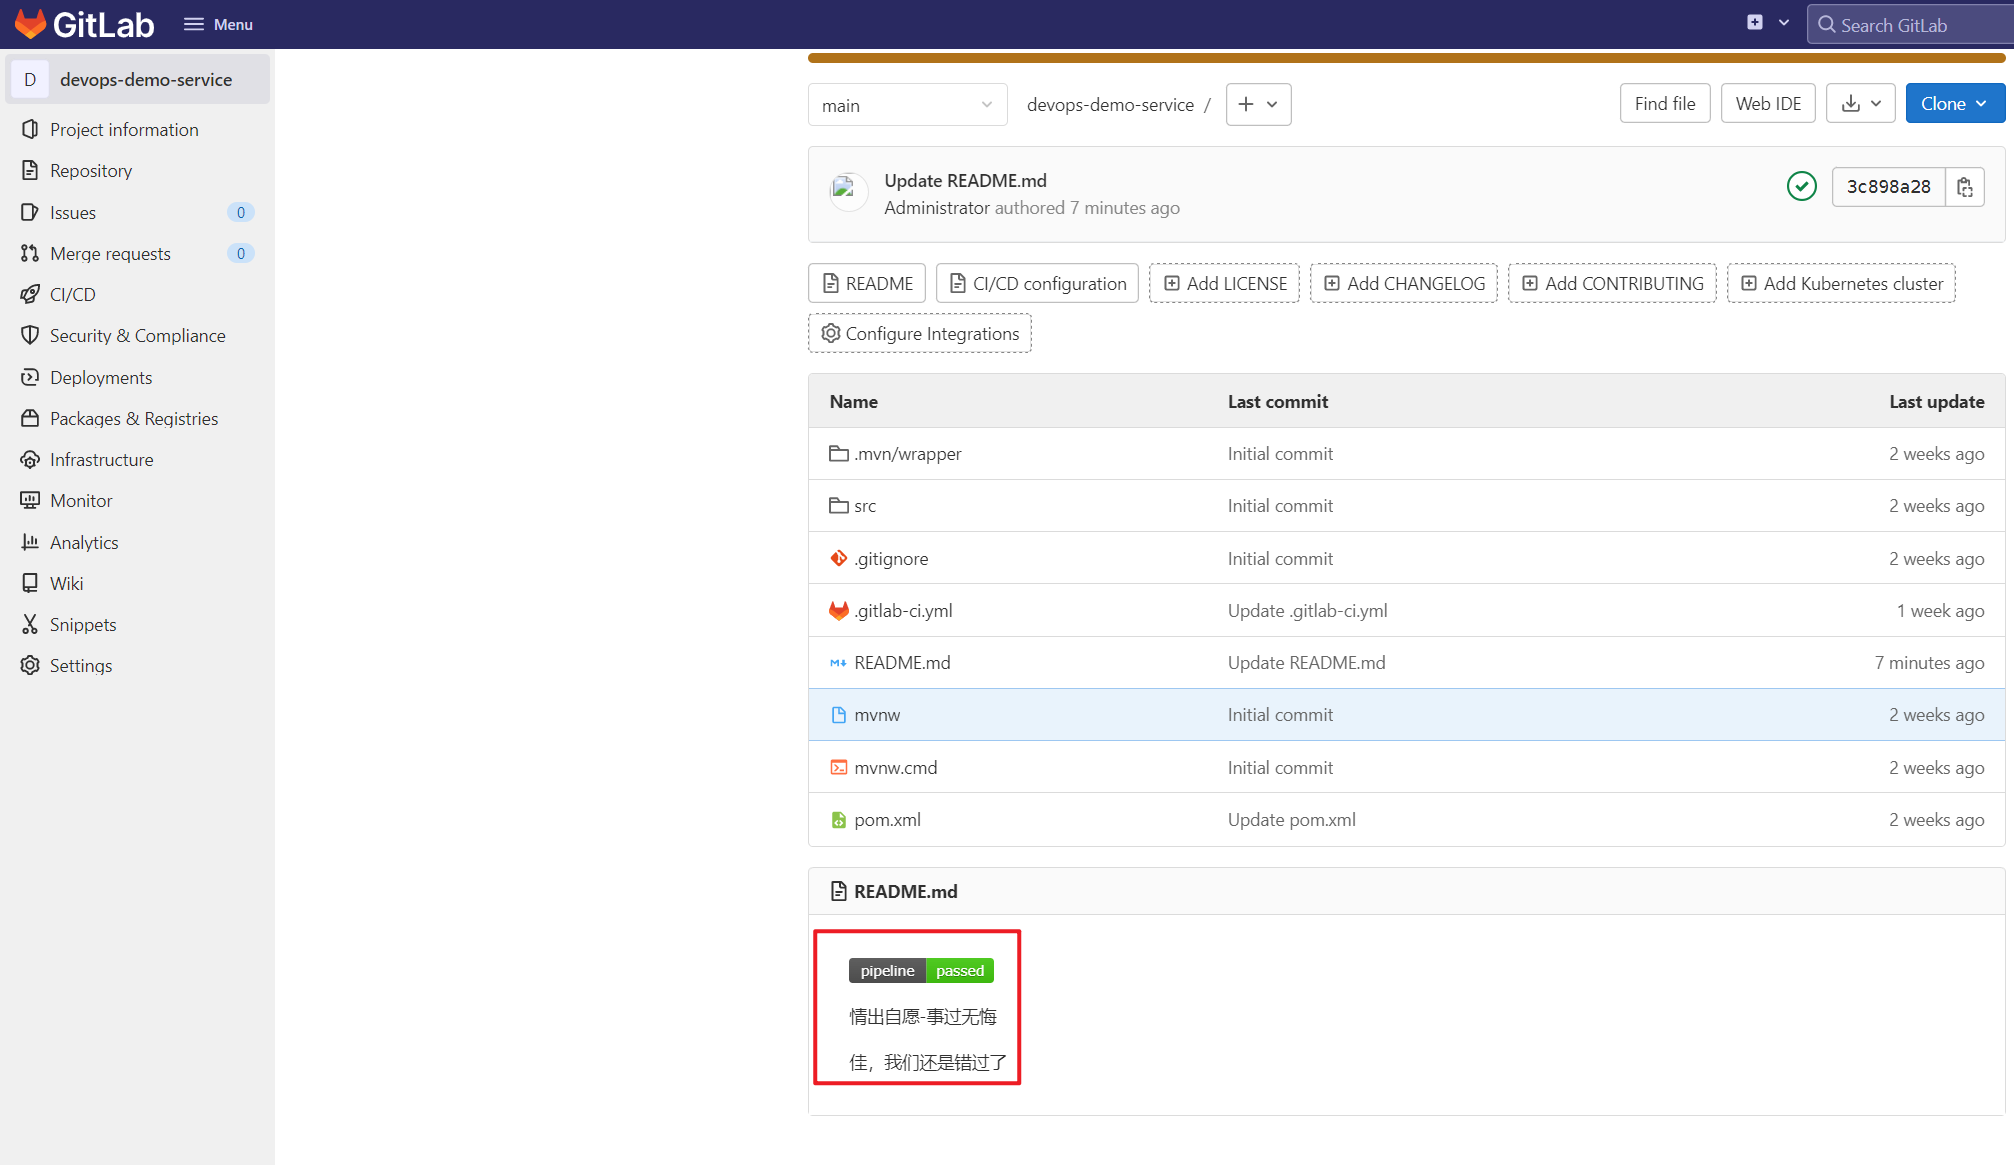2014x1165 pixels.
Task: Expand the download source code dropdown
Action: point(1860,104)
